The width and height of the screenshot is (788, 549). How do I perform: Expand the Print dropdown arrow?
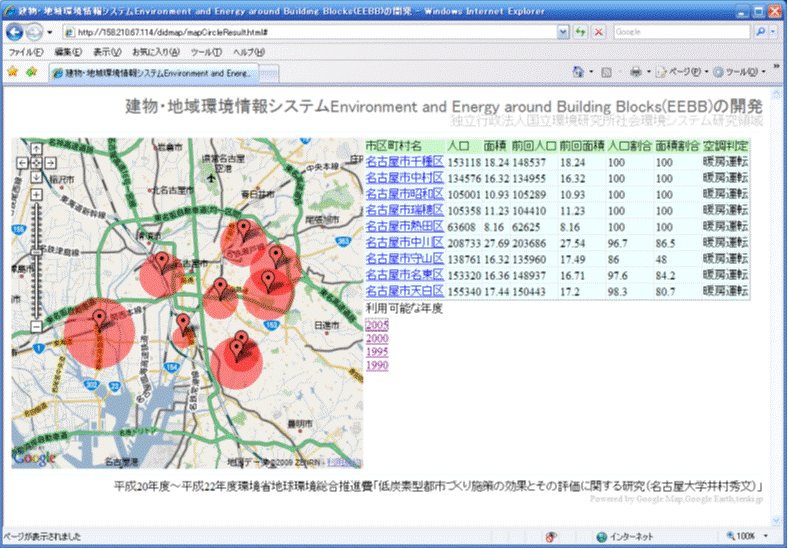point(648,72)
